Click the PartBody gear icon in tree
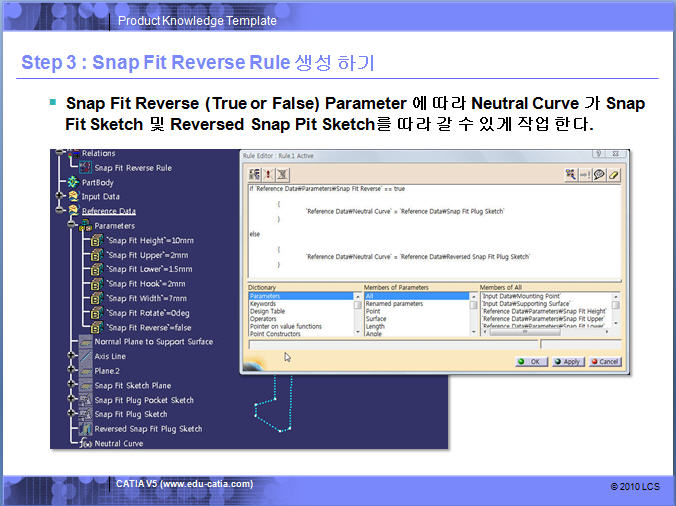Screen dimensions: 676x506 [x=71, y=183]
